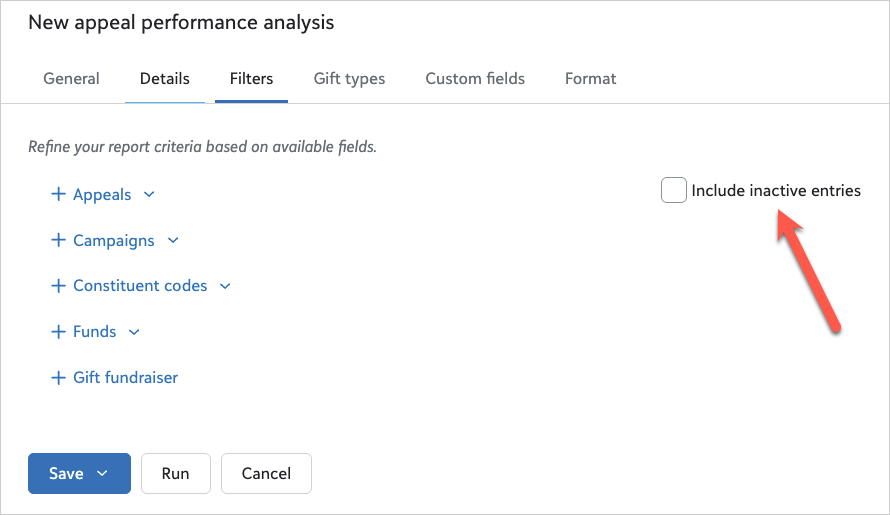Screen dimensions: 890x515
Task: Click the plus icon beside Constituent codes
Action: click(58, 286)
